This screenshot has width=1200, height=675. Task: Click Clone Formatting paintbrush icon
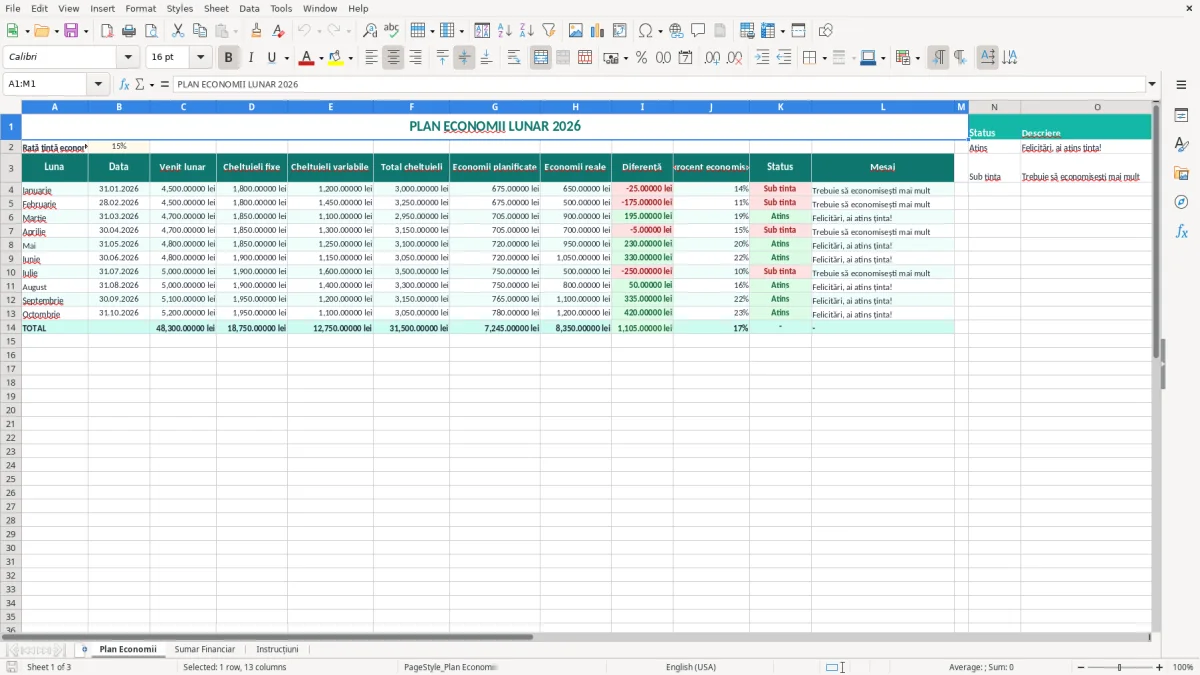[x=257, y=31]
